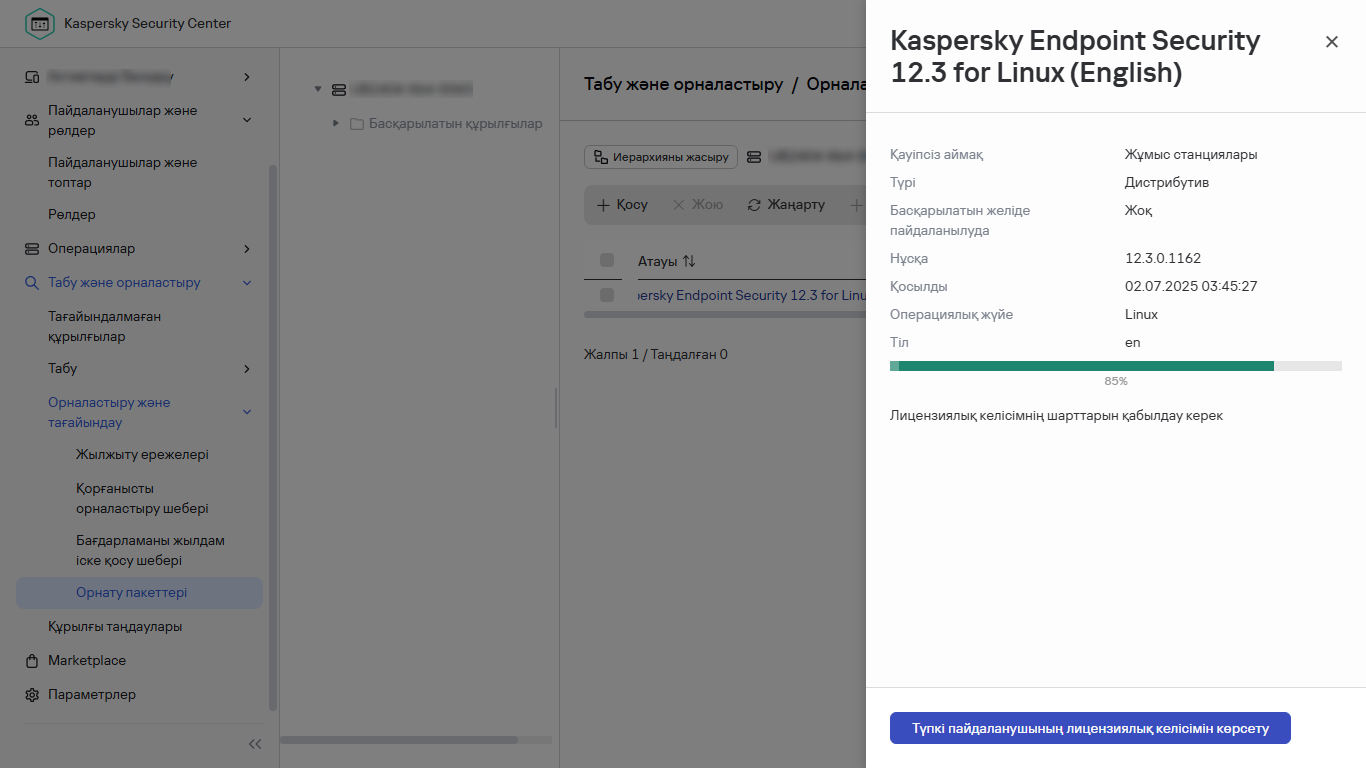Click the 85% download progress bar
The height and width of the screenshot is (768, 1366).
coord(1115,366)
